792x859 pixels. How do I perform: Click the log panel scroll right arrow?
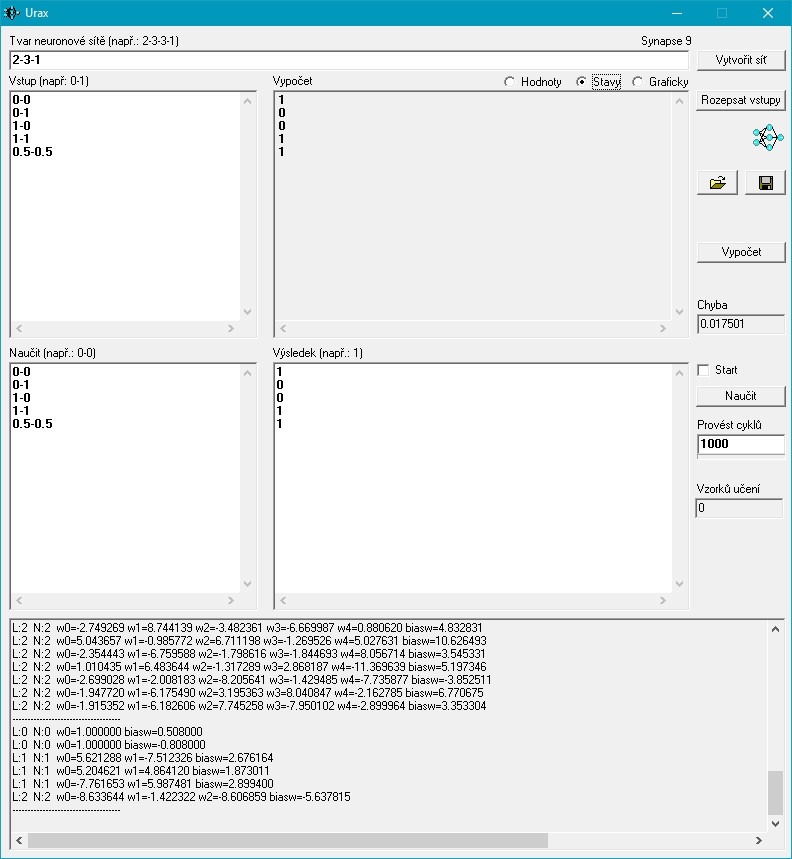point(759,840)
